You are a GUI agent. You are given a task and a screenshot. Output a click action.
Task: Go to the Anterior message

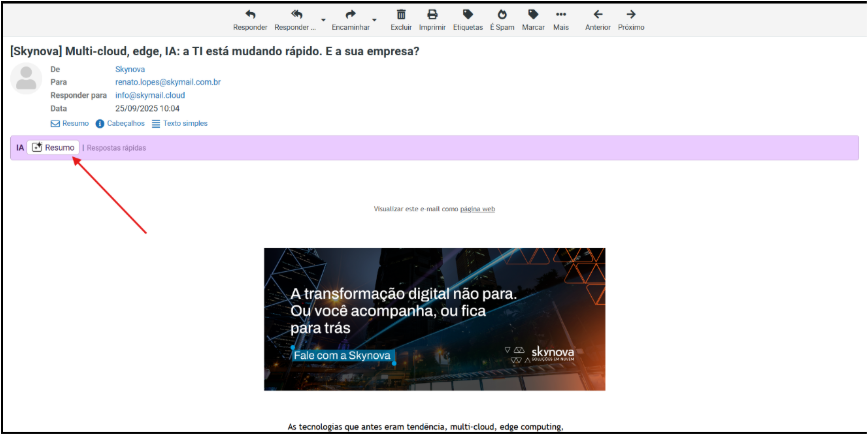pyautogui.click(x=598, y=15)
